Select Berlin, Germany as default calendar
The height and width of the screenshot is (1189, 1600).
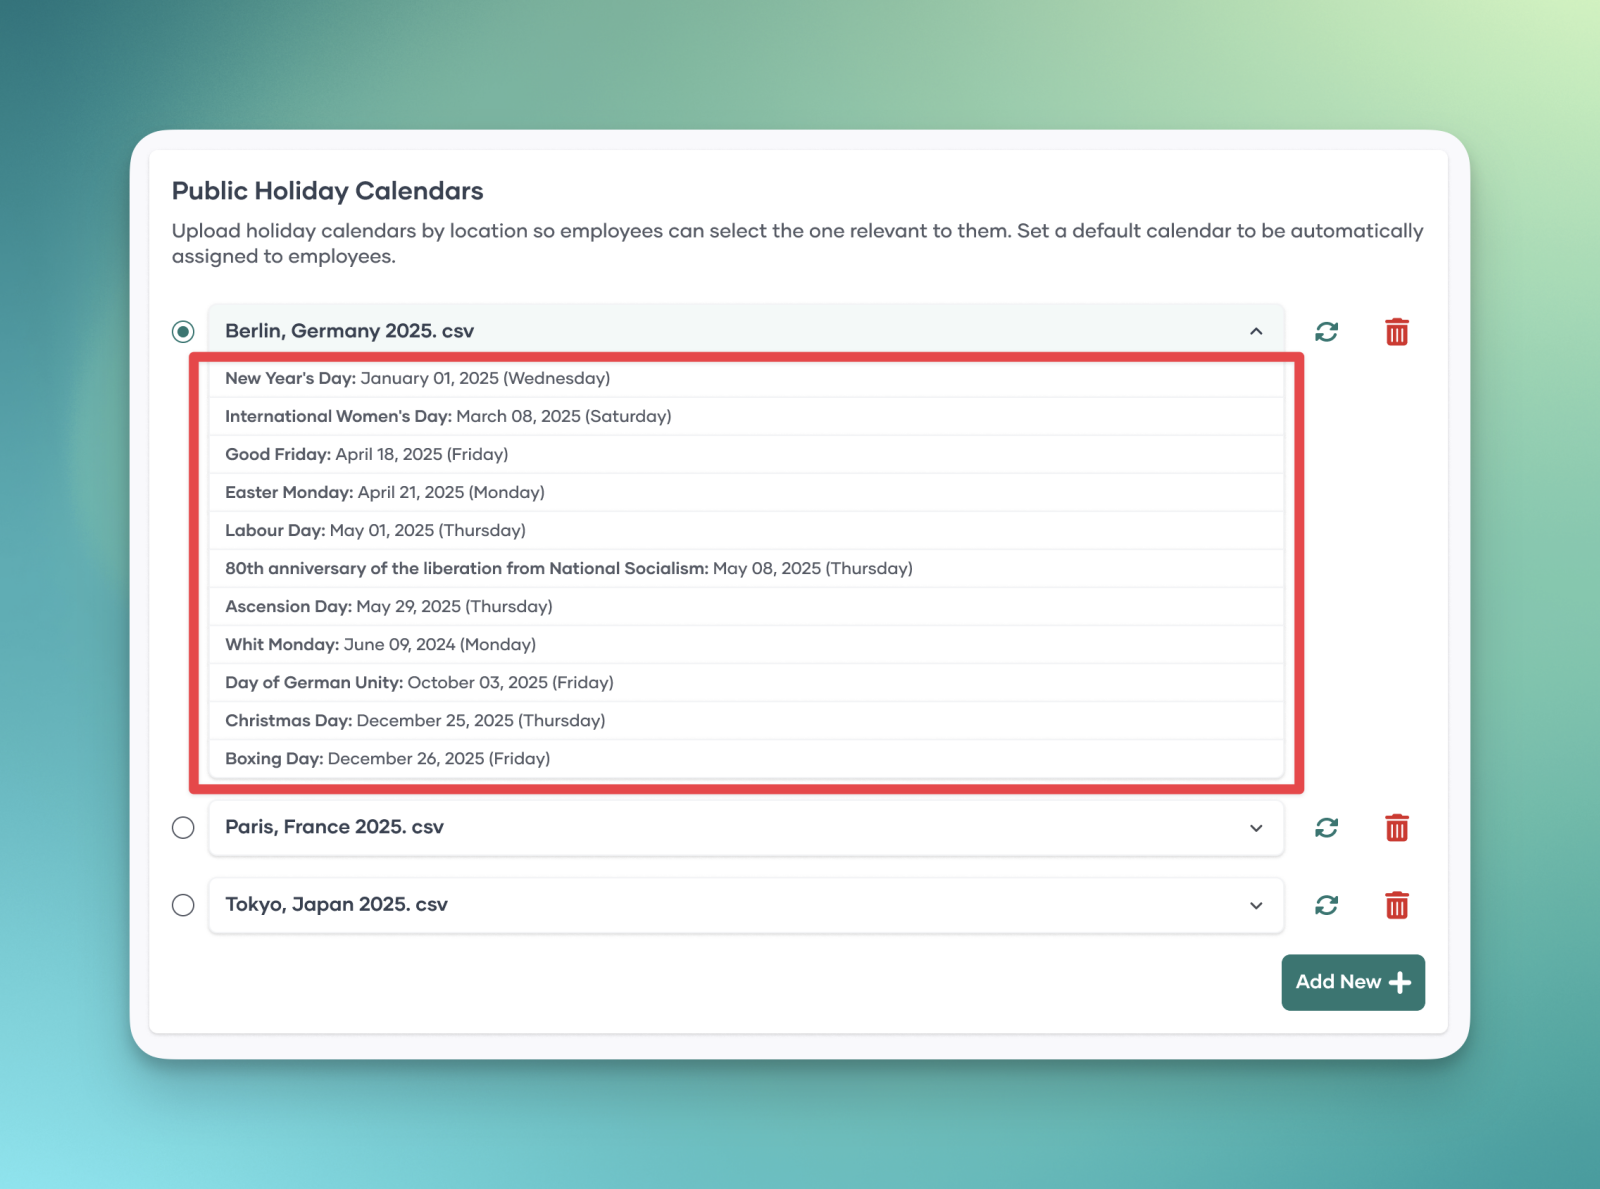click(183, 331)
